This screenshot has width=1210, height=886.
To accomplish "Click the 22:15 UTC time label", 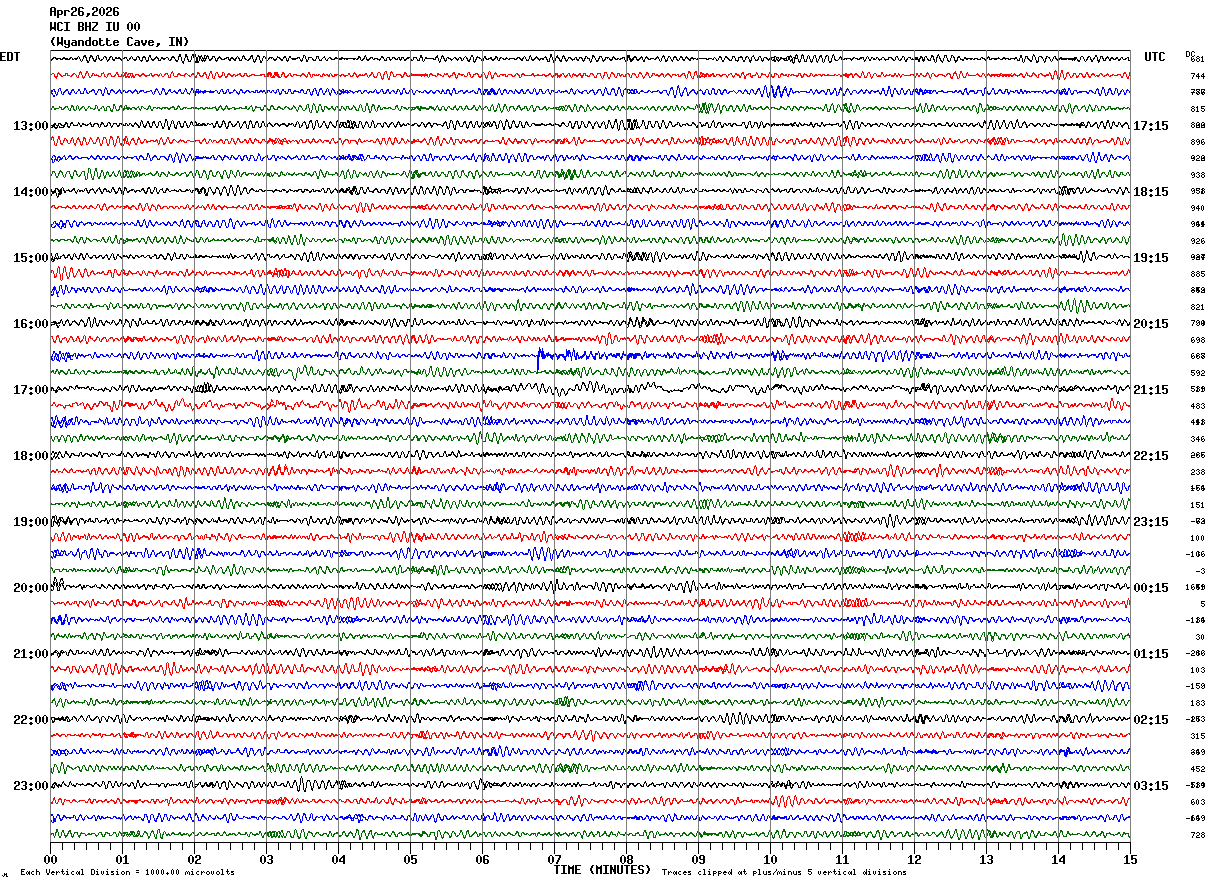I will click(x=1152, y=456).
